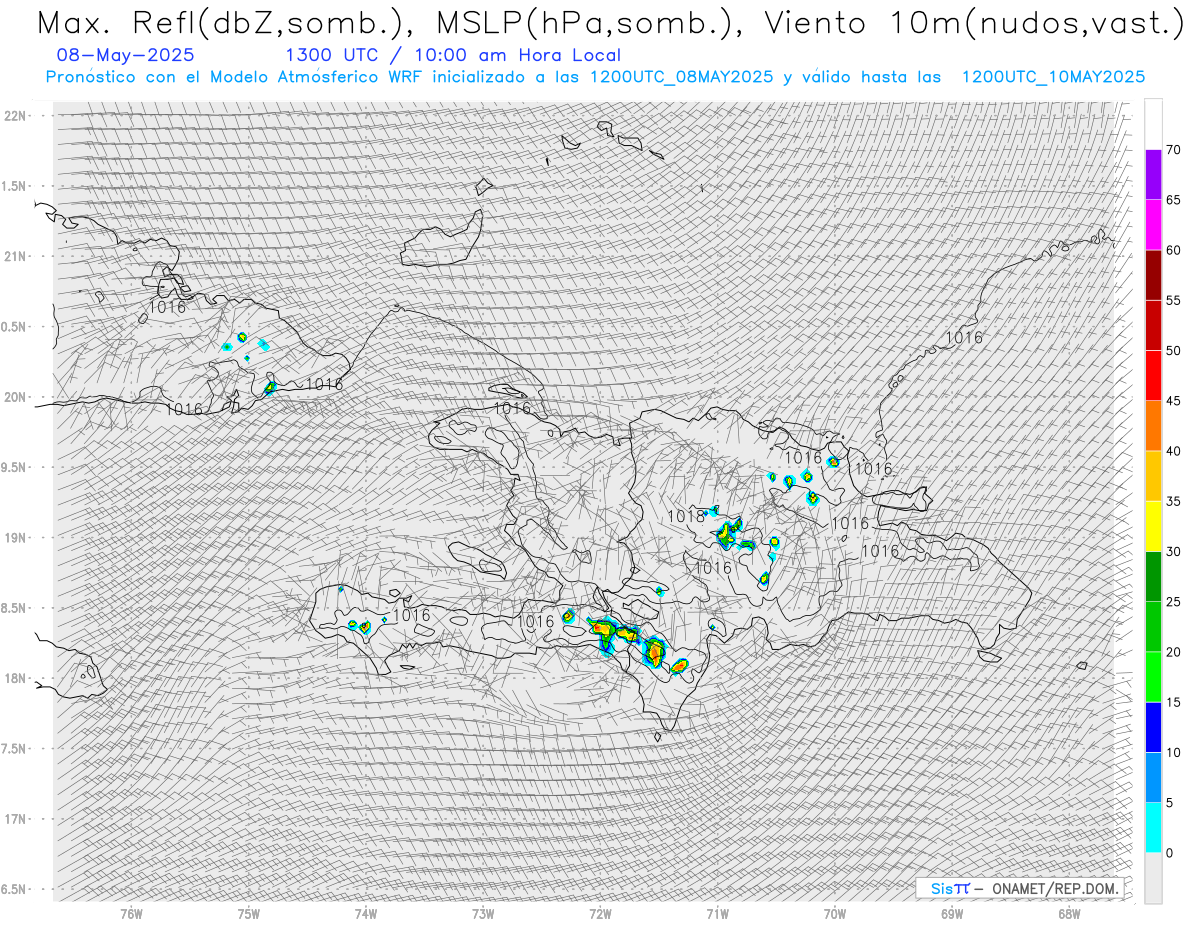Select the date text '08-May-2025'
This screenshot has height=927, width=1200.
126,56
